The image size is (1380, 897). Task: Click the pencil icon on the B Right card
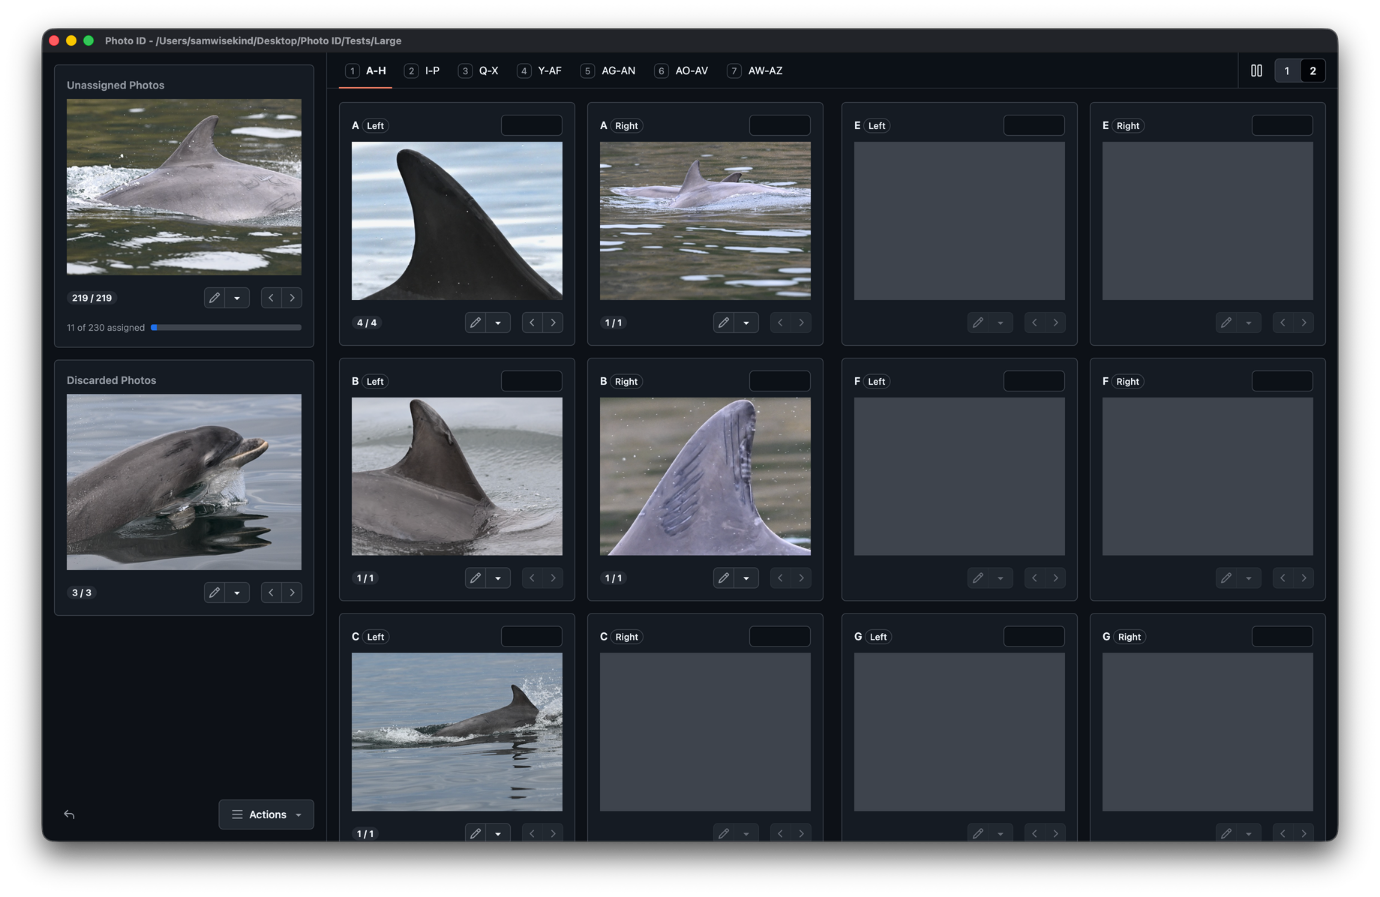(723, 578)
